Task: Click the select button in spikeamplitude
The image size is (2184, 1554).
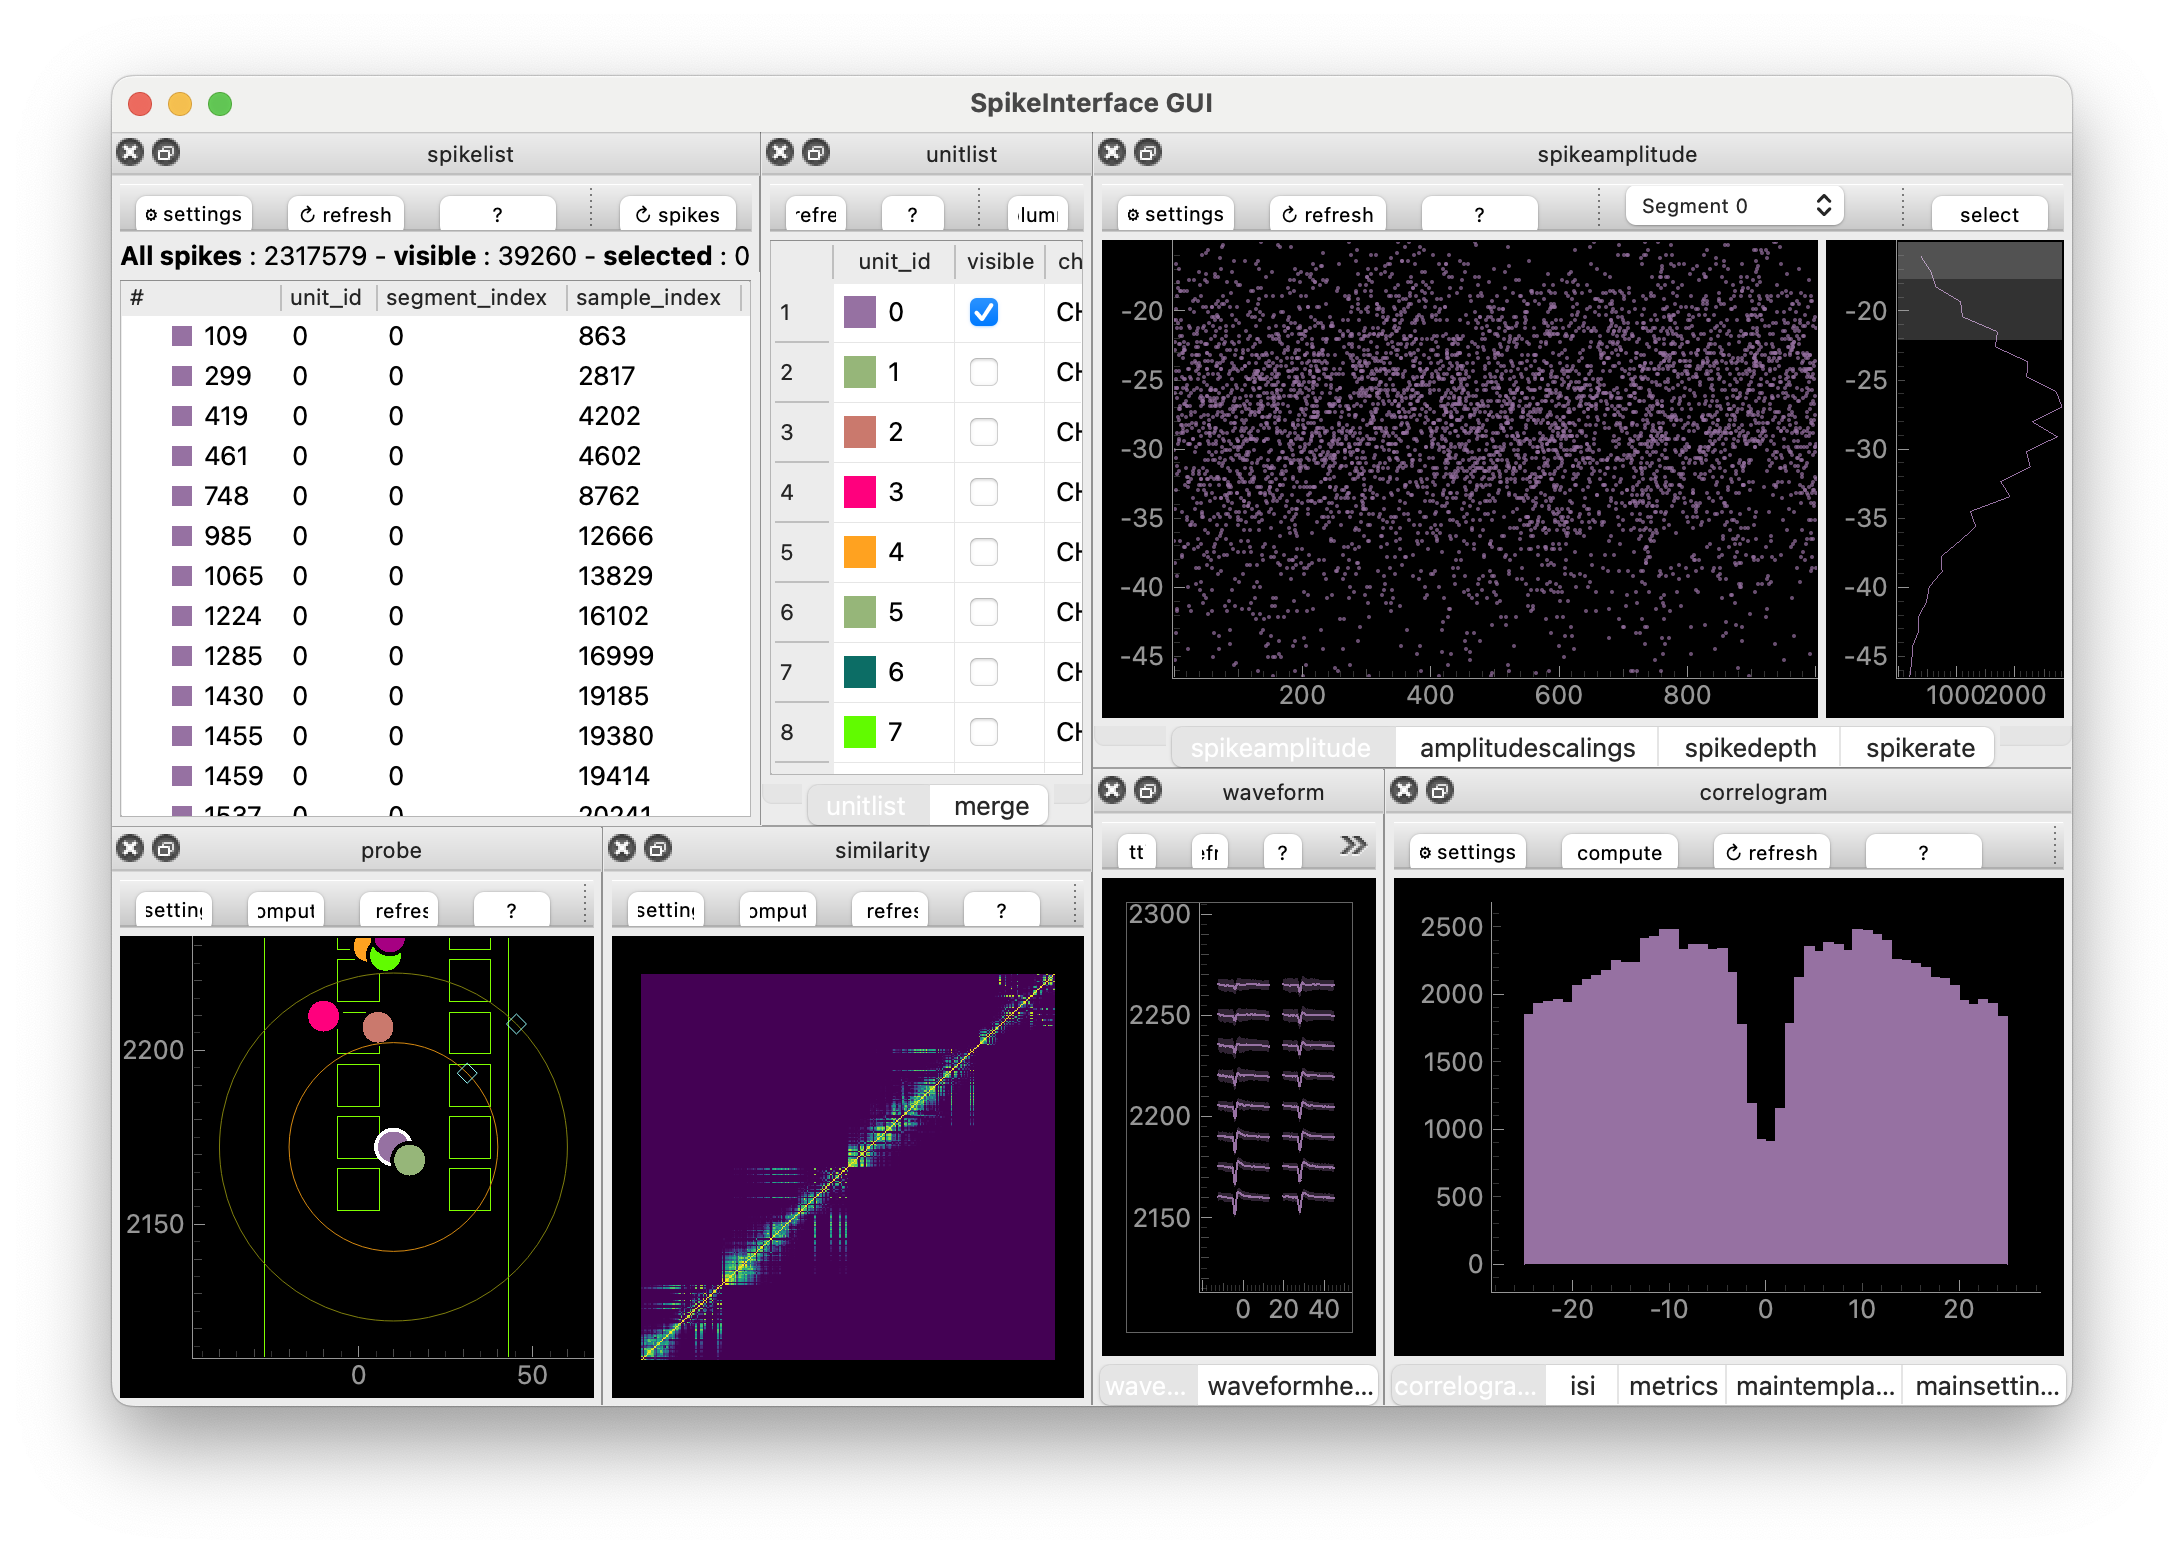Action: click(x=1989, y=214)
